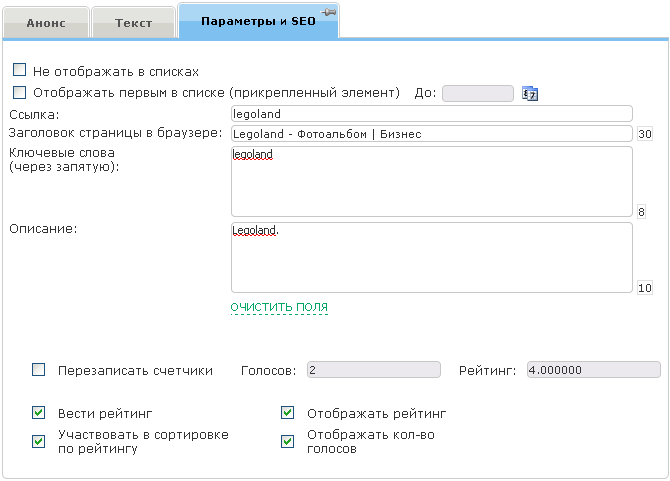Image resolution: width=670 pixels, height=481 pixels.
Task: Enable 'Не отображать в списках' checkbox
Action: click(x=19, y=71)
